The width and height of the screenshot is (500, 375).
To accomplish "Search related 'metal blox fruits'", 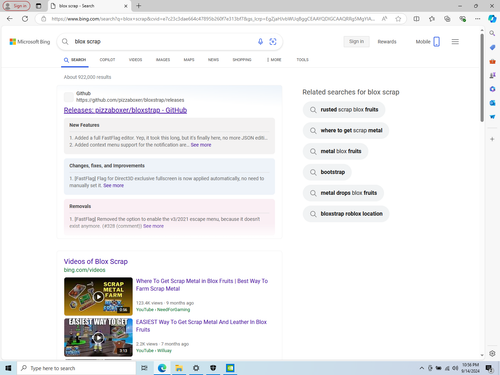I will pos(335,151).
